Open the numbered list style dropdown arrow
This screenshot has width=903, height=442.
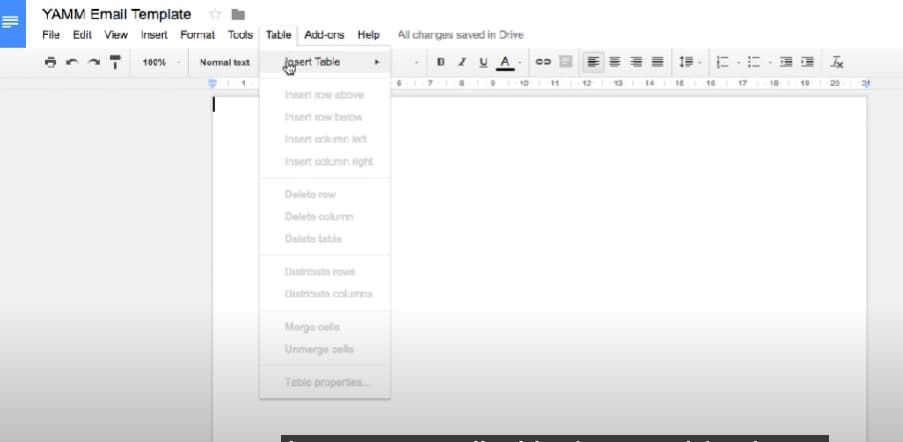738,63
